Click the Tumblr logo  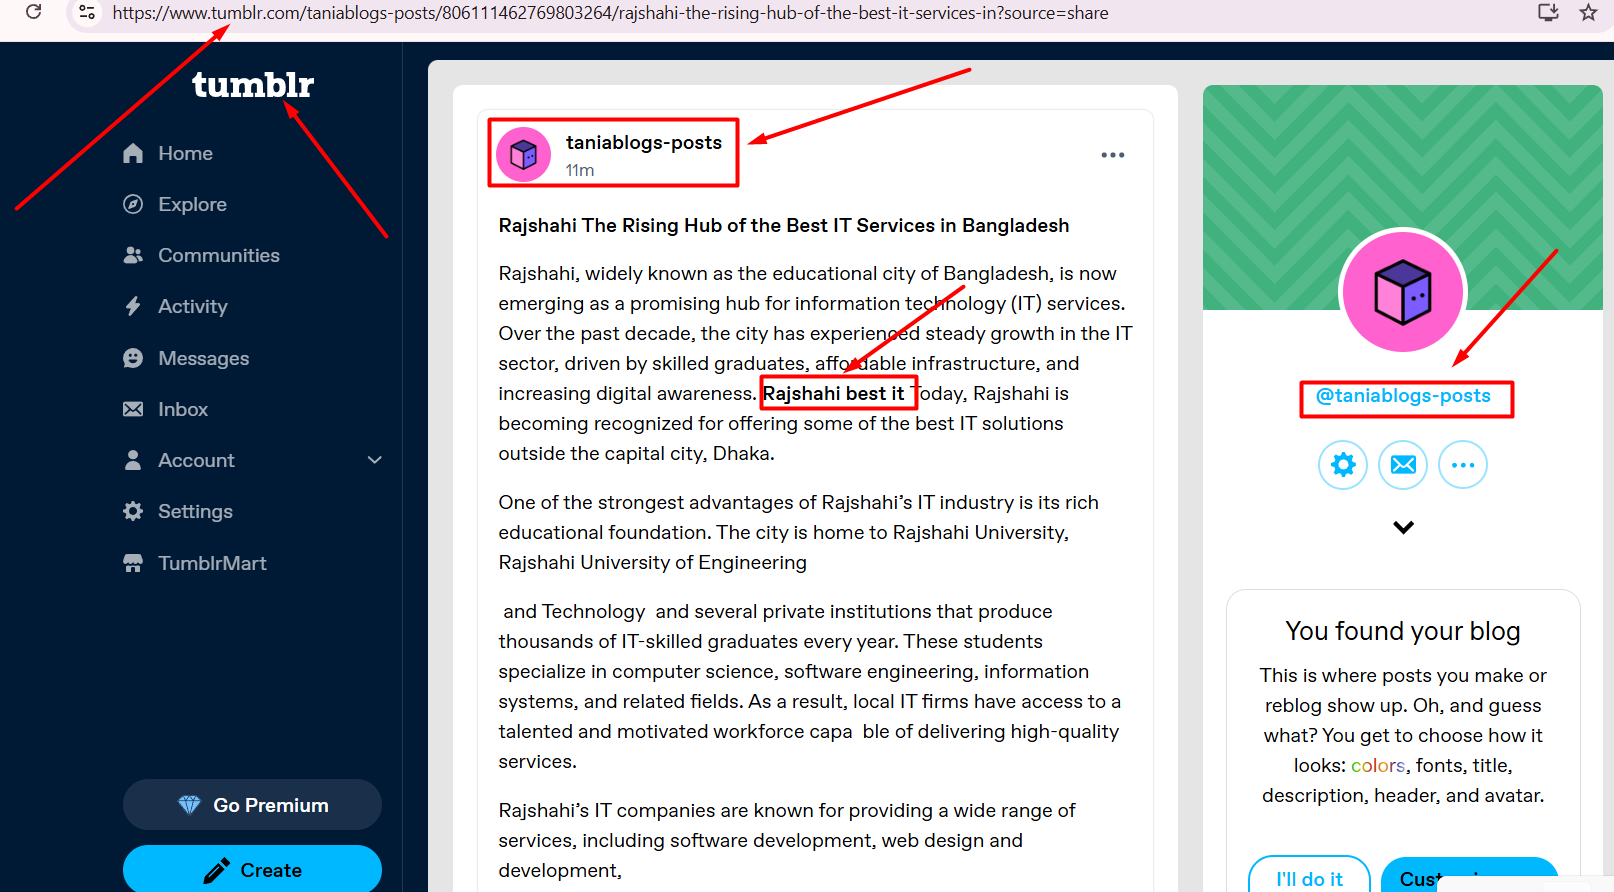(x=253, y=85)
